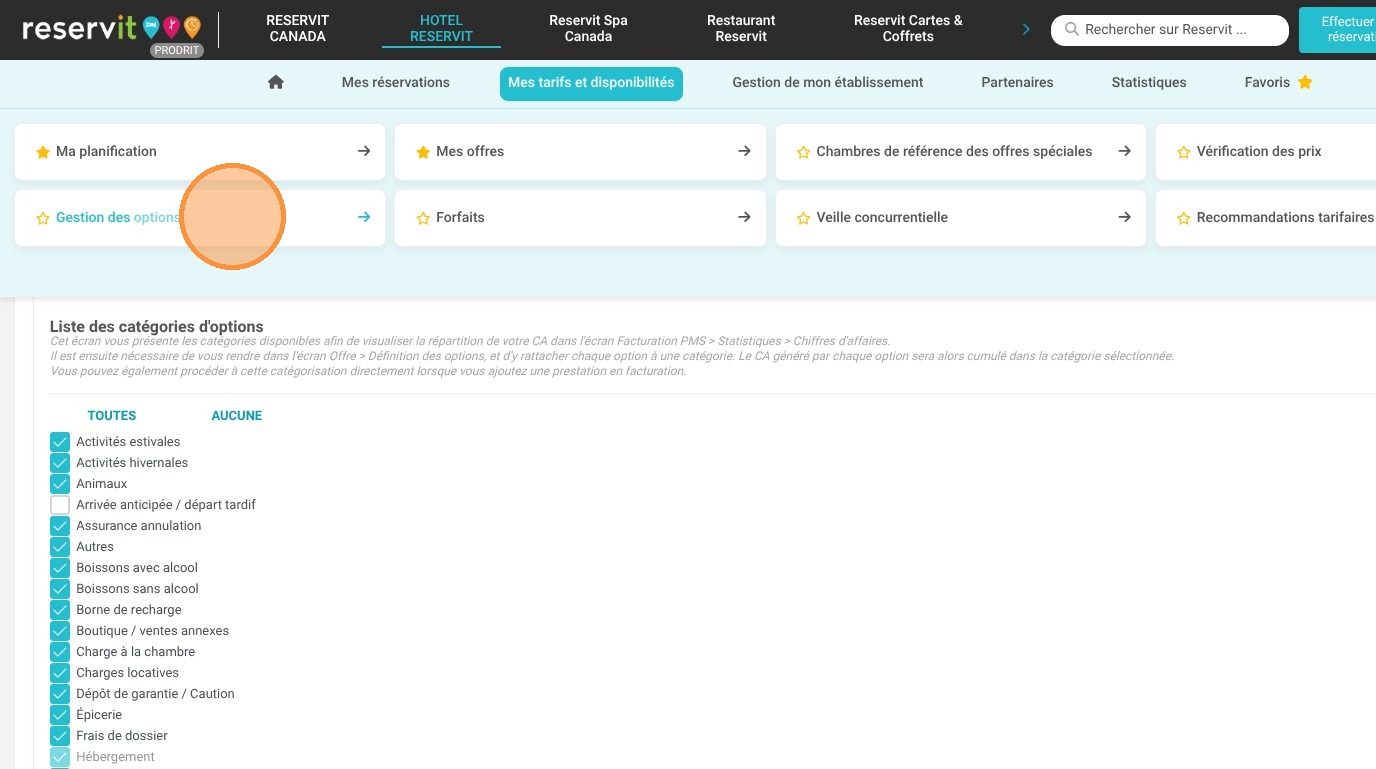Open Mes tarifs et disponibilités menu
The image size is (1376, 769).
(591, 83)
